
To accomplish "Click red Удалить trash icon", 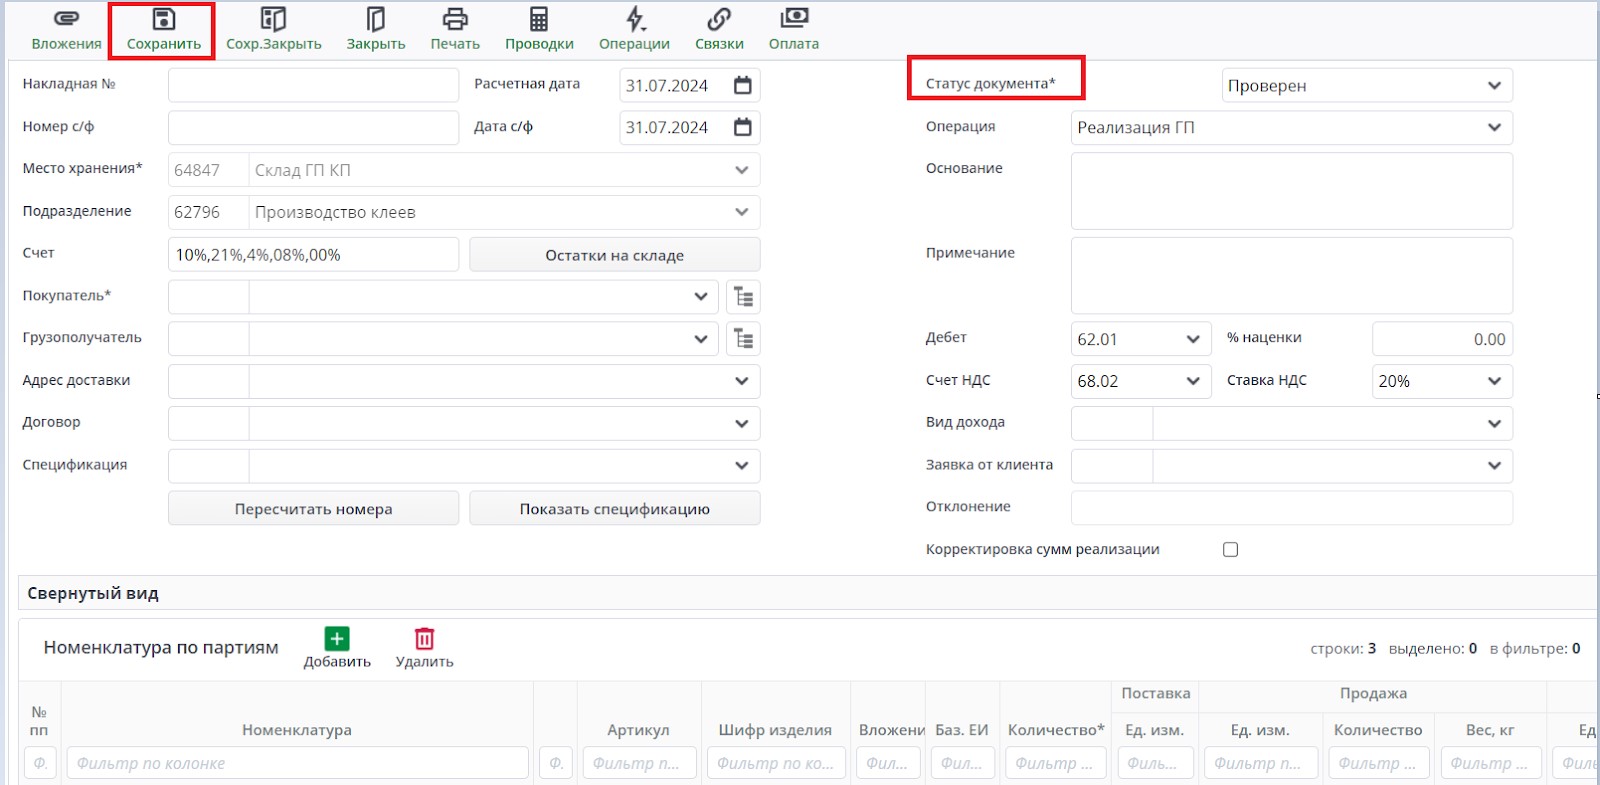I will pyautogui.click(x=424, y=639).
